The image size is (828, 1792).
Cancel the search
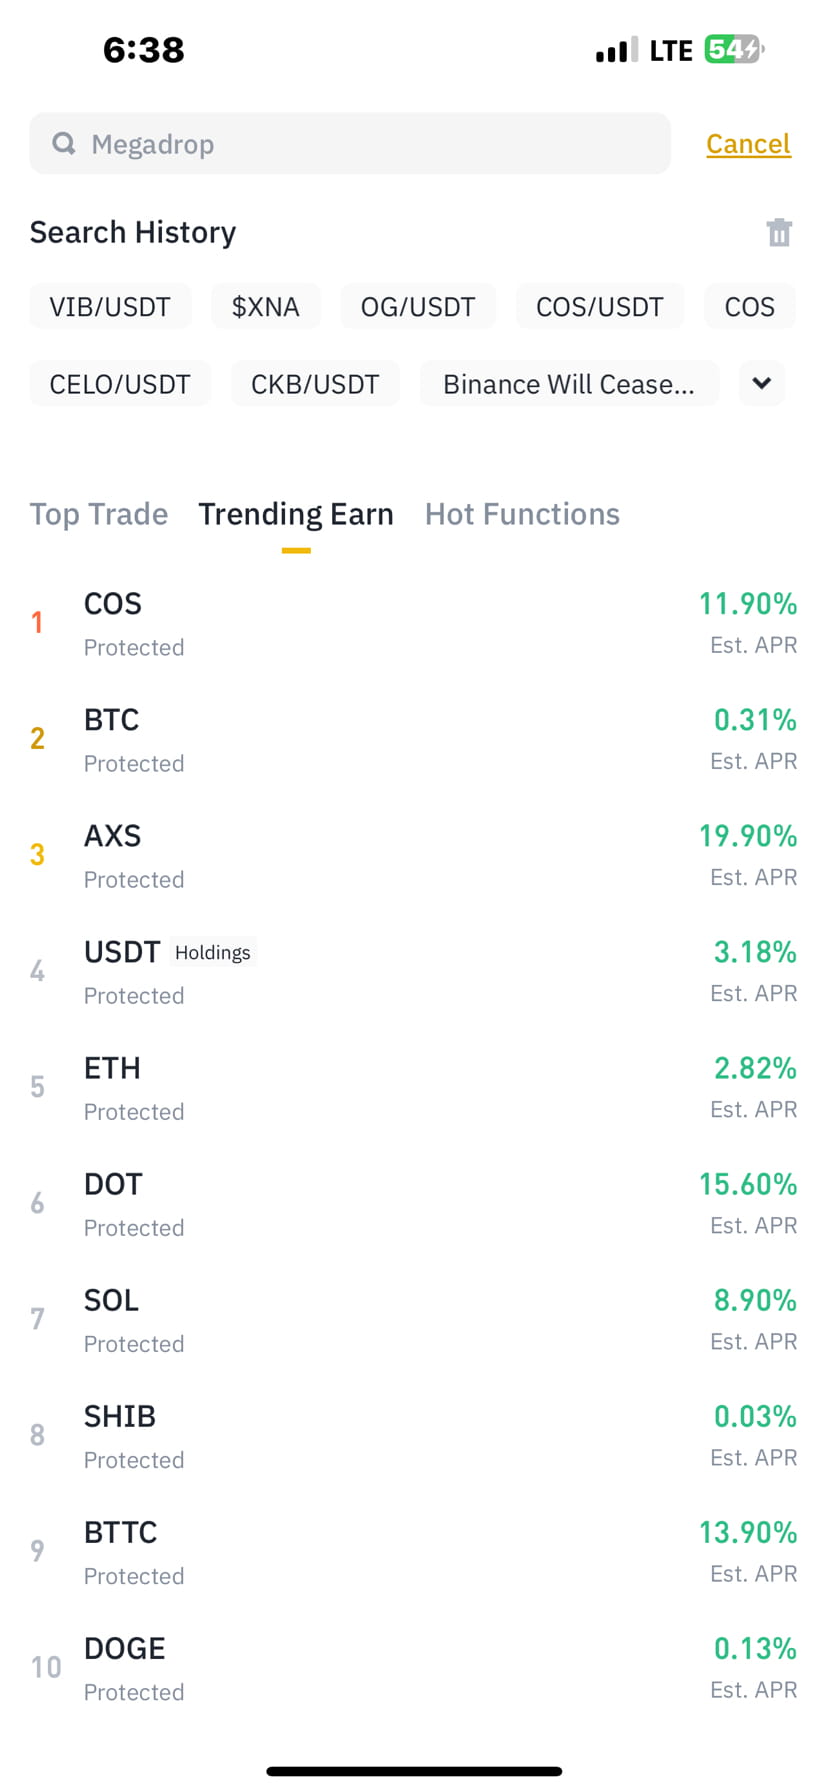point(748,144)
